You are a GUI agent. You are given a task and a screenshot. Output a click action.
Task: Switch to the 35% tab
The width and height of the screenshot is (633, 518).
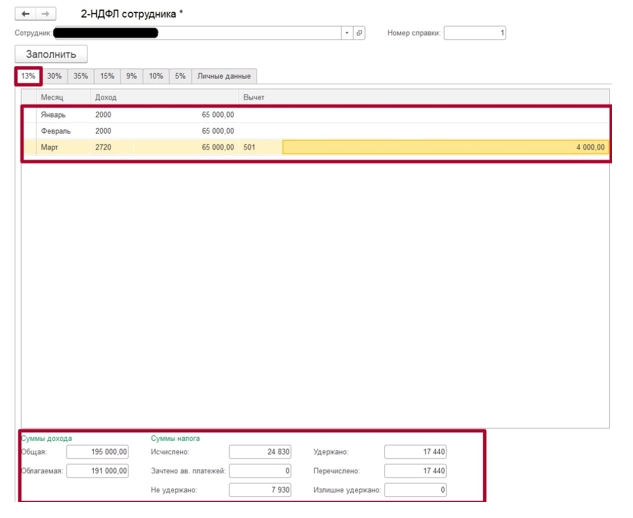[81, 76]
